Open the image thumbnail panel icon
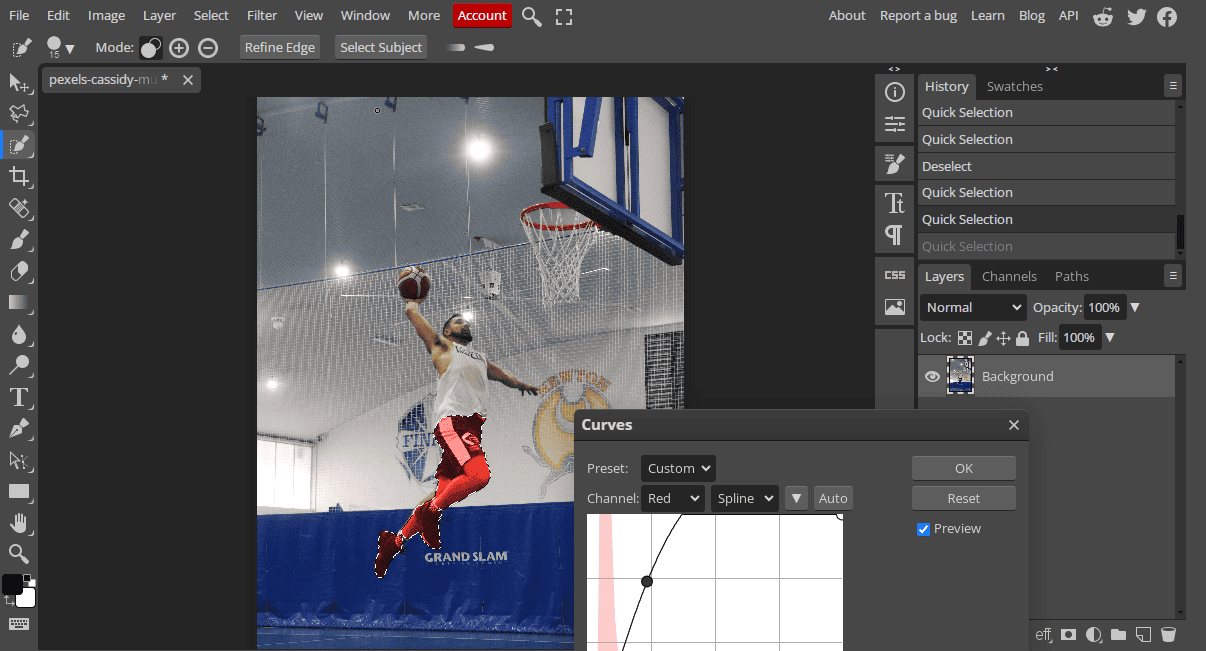 pyautogui.click(x=895, y=307)
